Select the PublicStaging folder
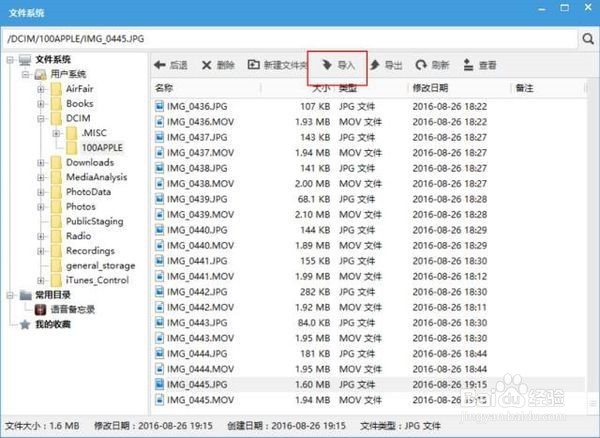 pos(95,221)
